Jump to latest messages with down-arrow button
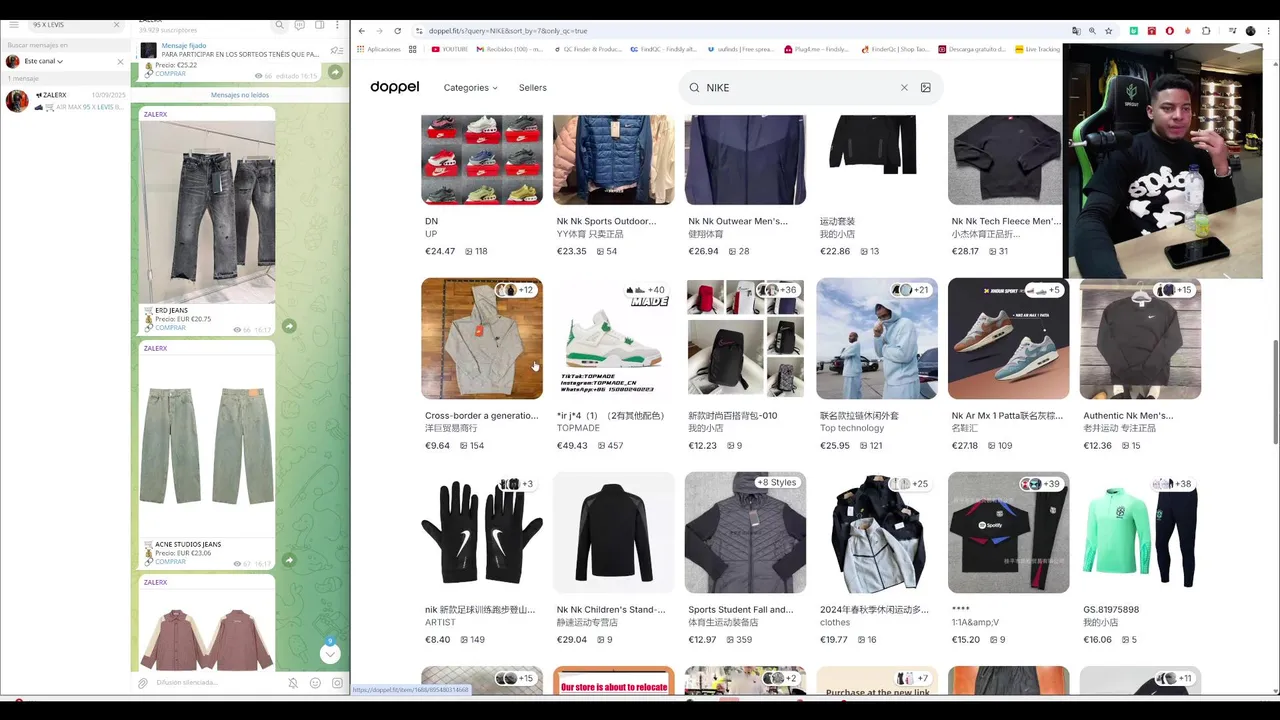 tap(330, 654)
